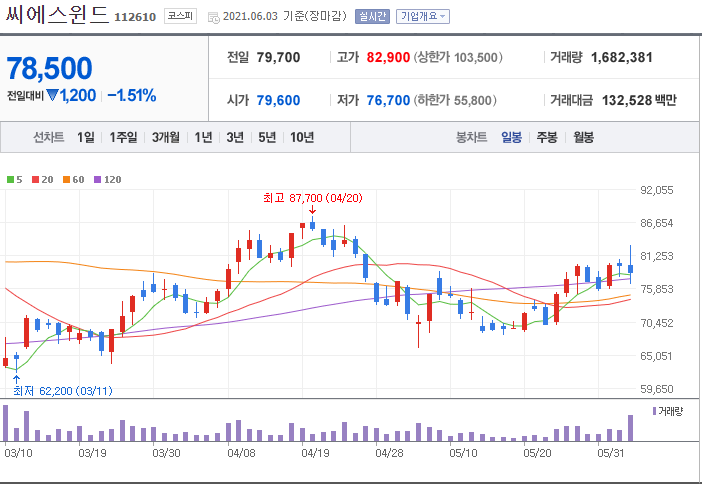Select the 1일 line chart tab

86,137
